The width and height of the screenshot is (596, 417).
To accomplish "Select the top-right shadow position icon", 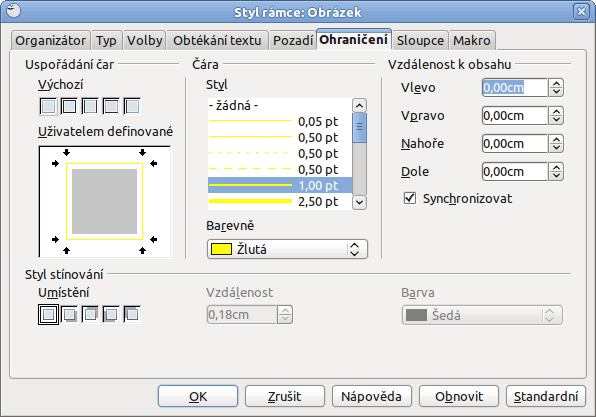I will pos(90,314).
